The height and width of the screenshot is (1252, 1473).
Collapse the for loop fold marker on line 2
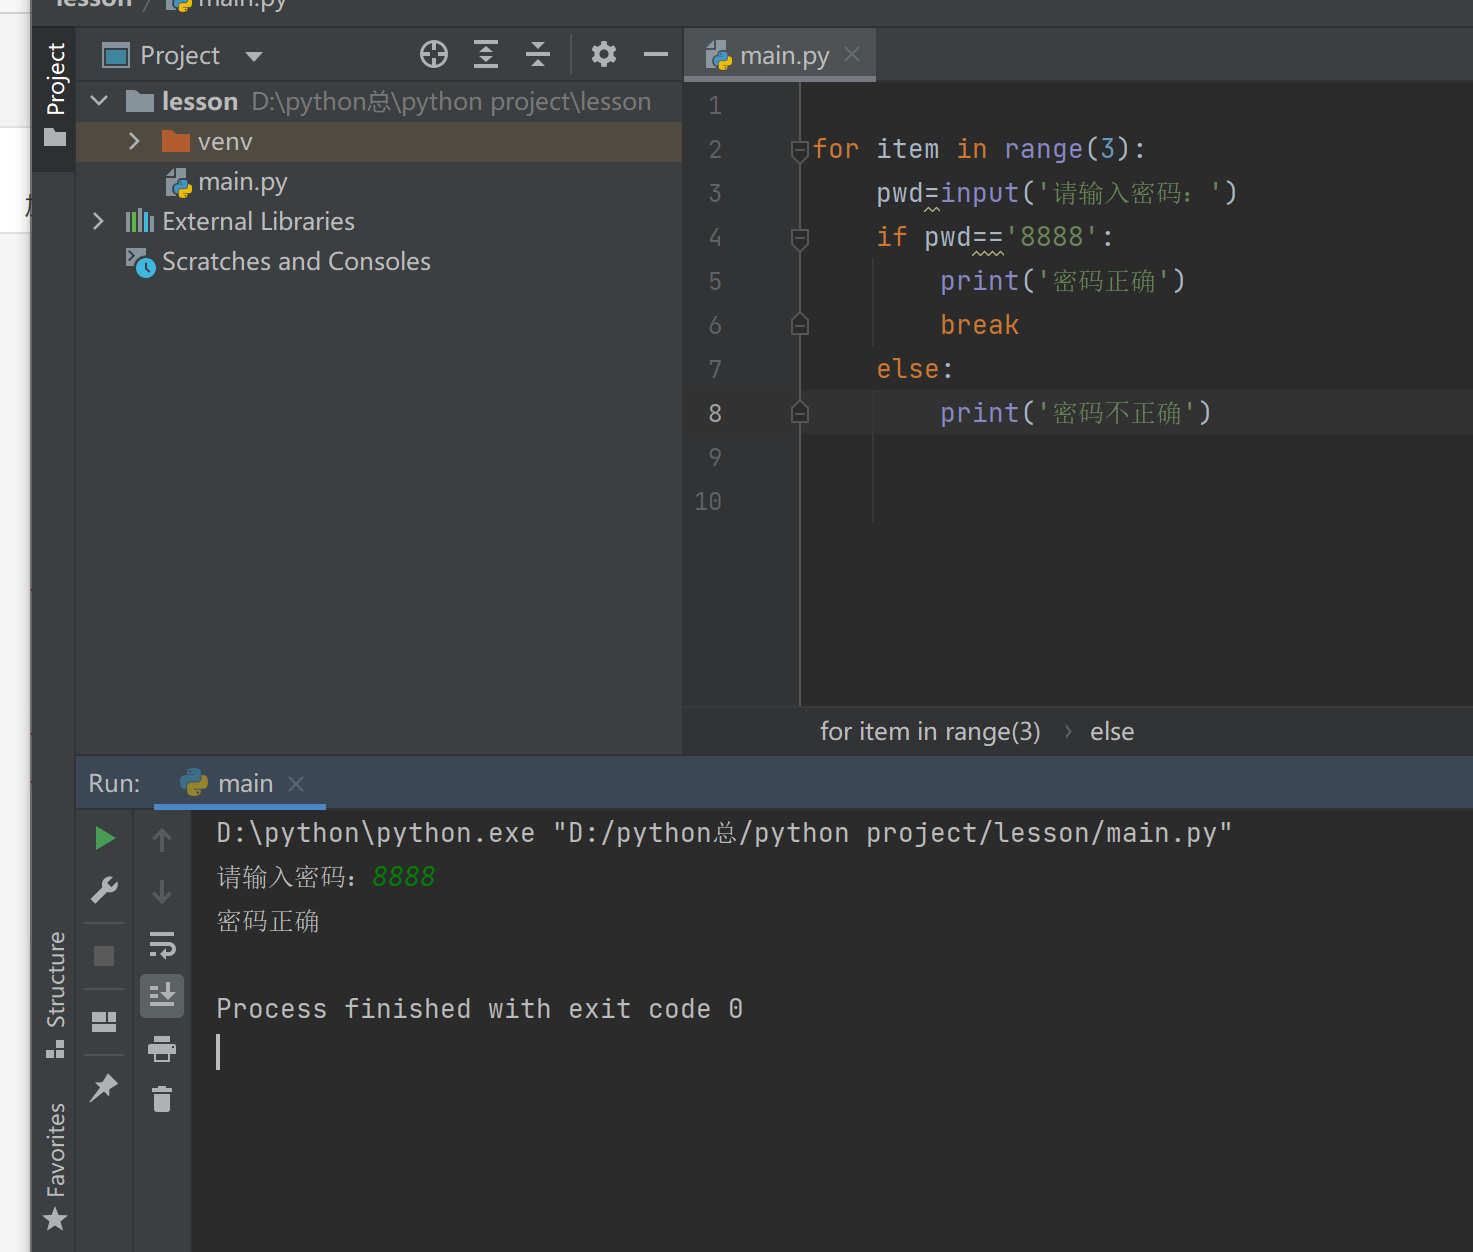click(x=800, y=151)
